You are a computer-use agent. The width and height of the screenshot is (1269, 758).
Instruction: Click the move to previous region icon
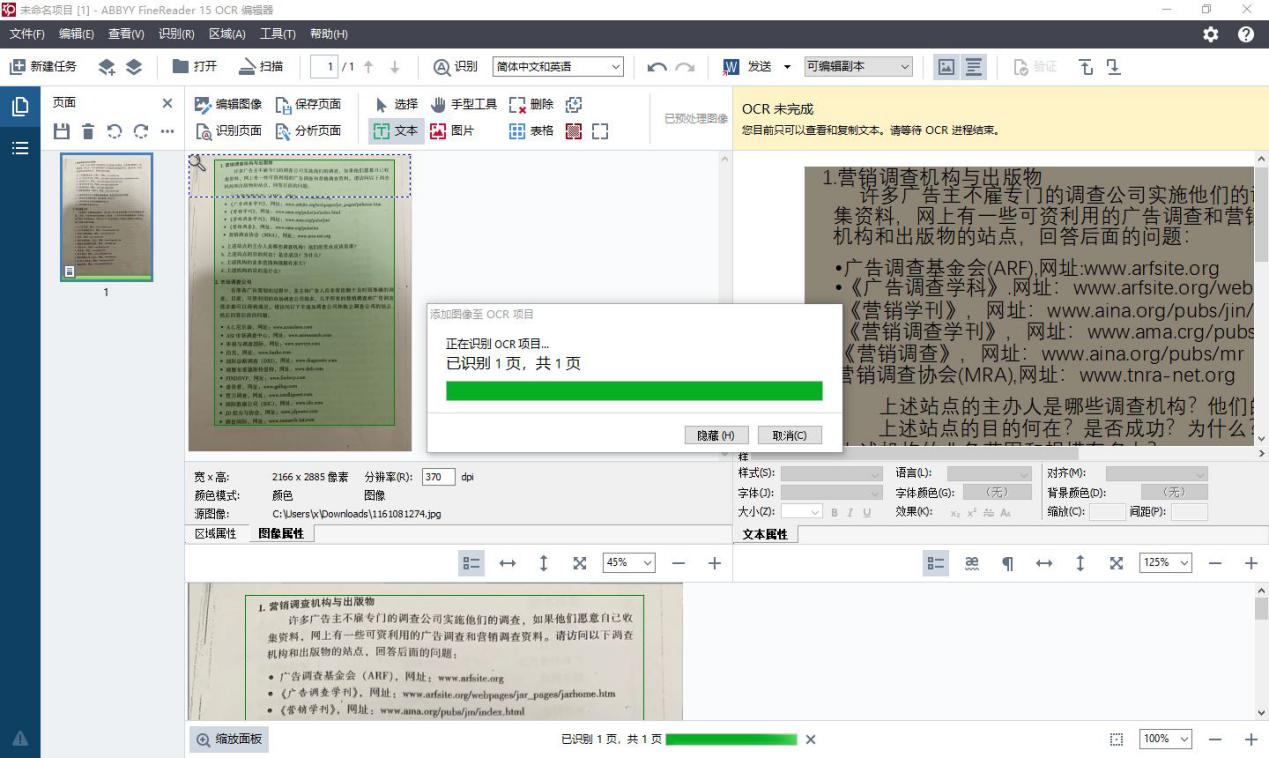pyautogui.click(x=1087, y=67)
